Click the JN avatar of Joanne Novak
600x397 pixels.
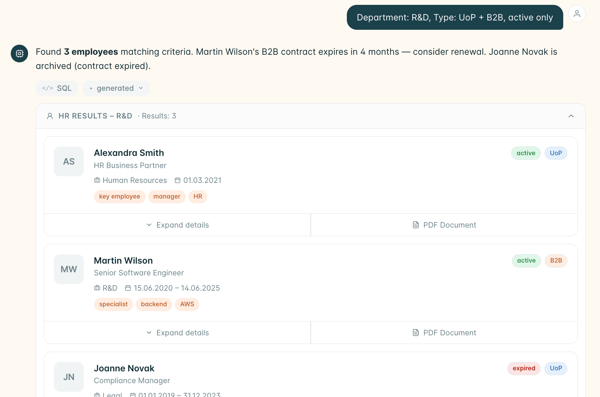point(69,377)
